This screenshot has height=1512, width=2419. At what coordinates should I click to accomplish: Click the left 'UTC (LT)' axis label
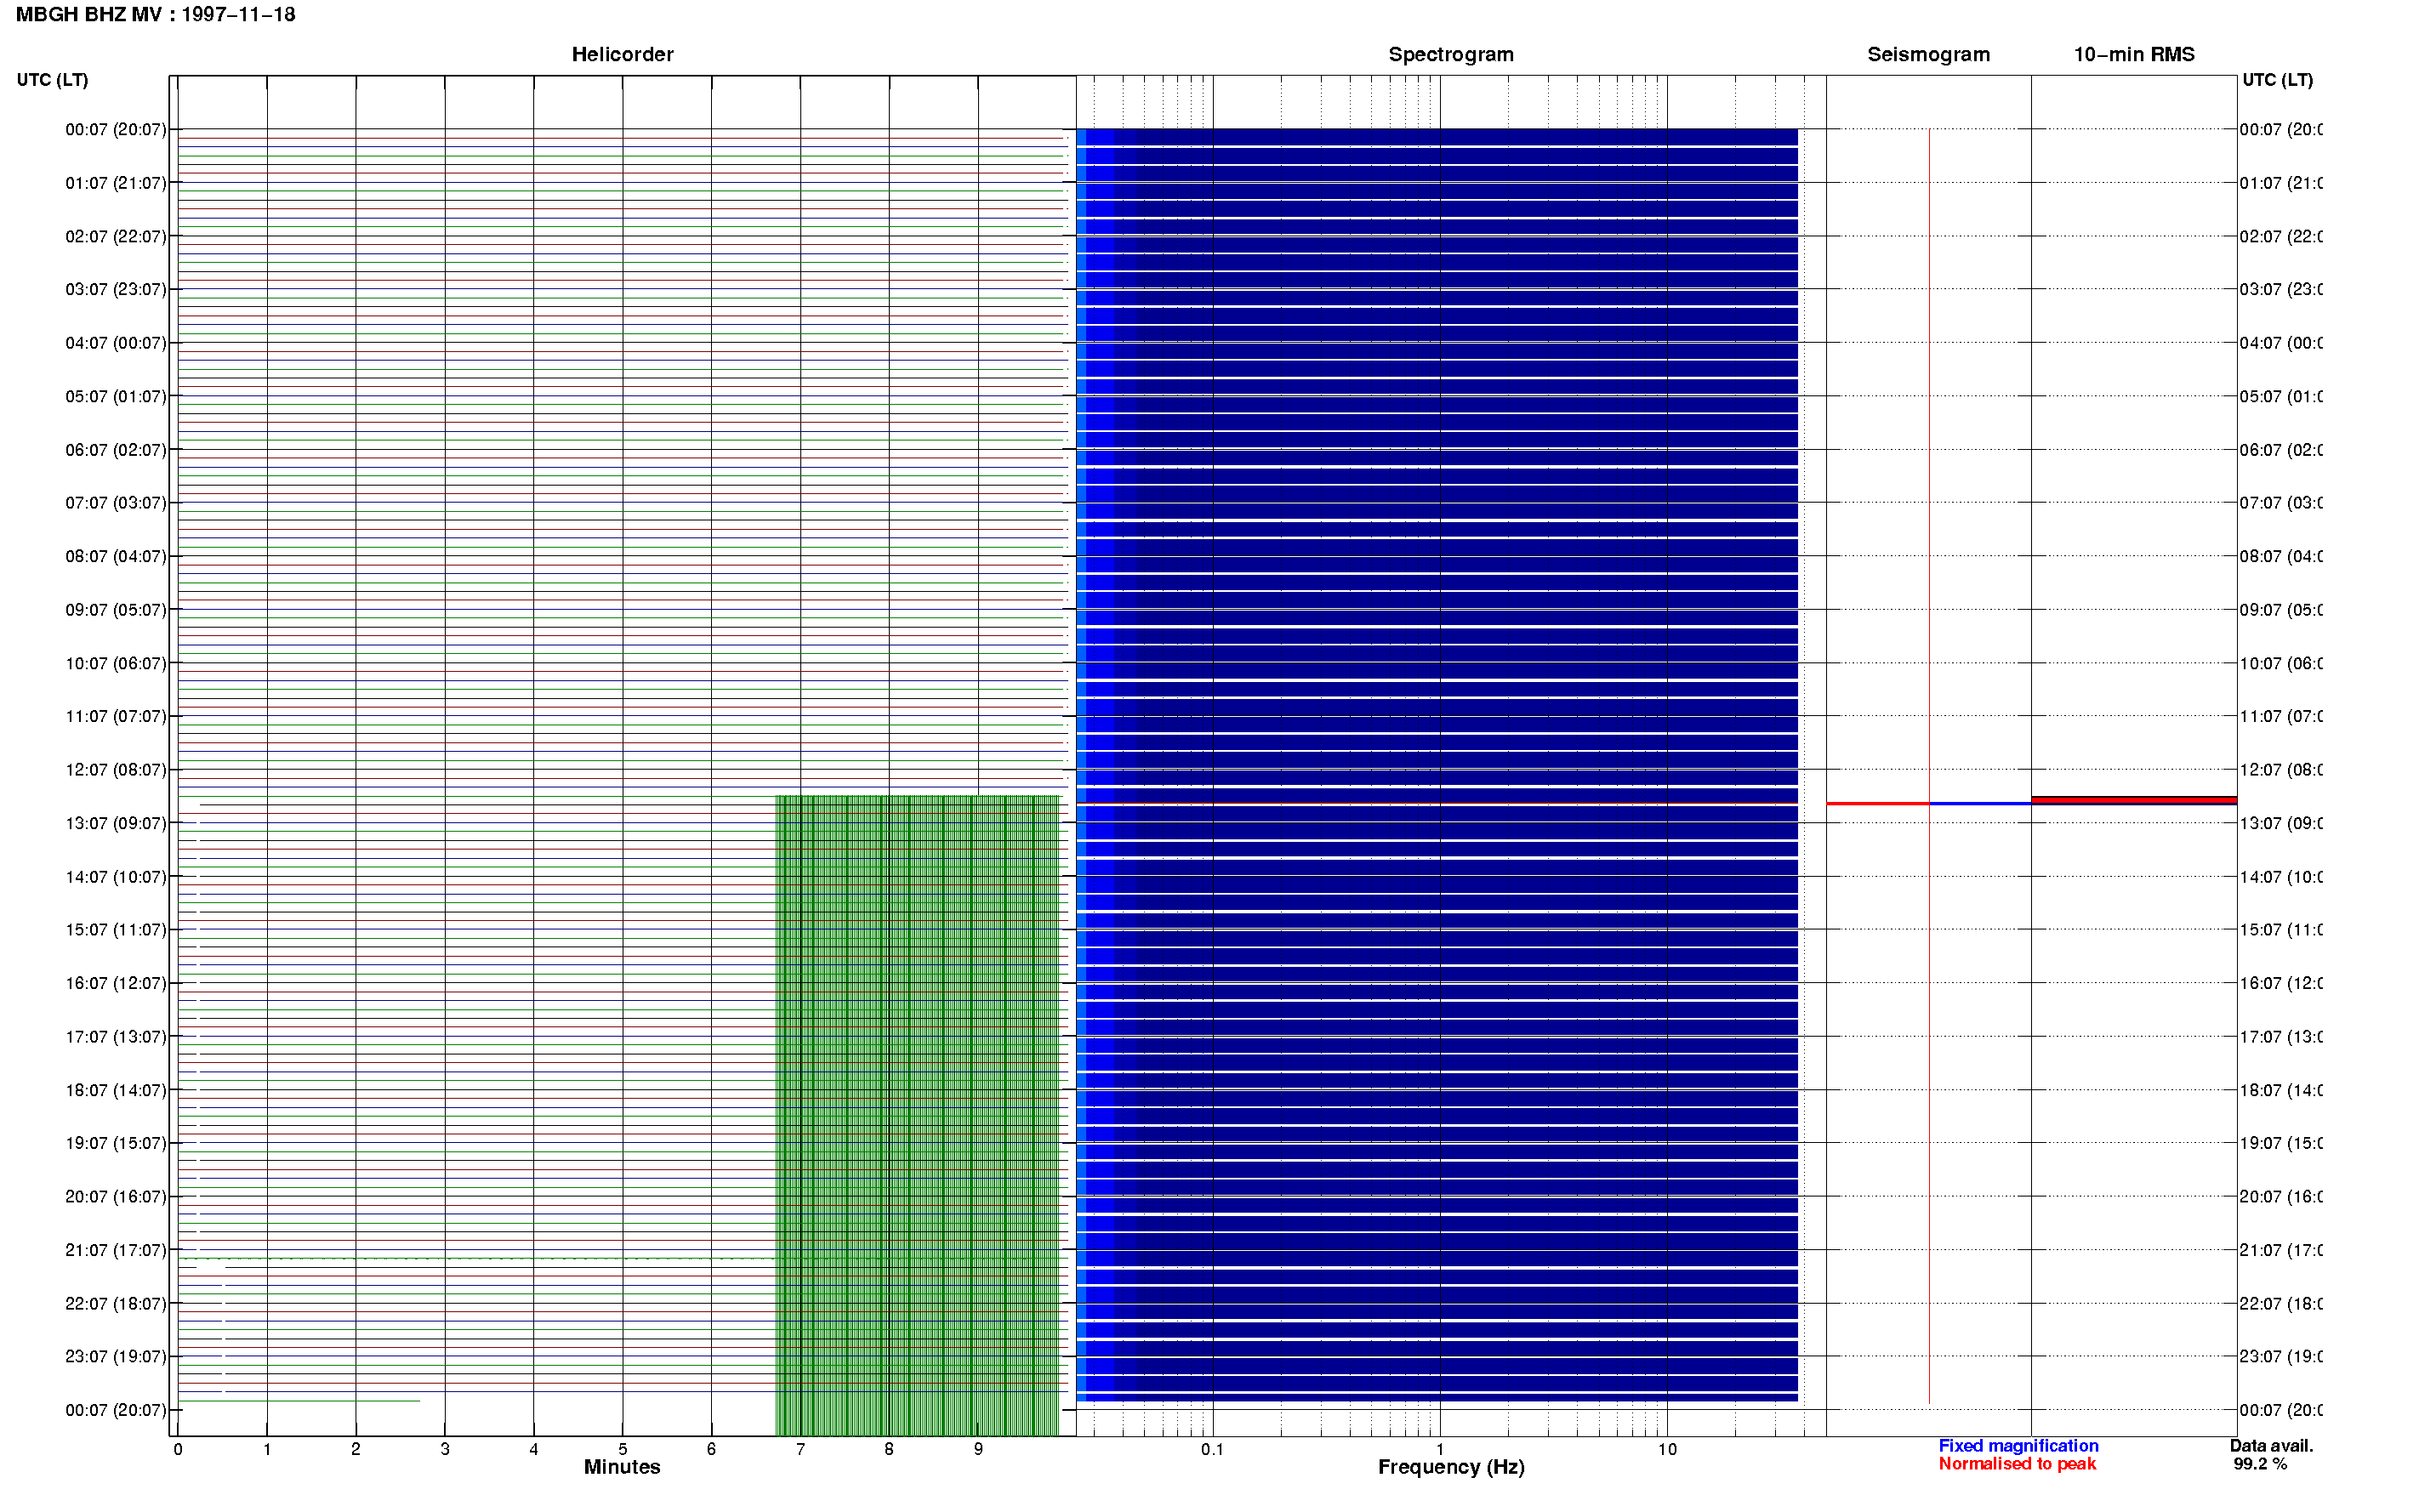tap(52, 80)
